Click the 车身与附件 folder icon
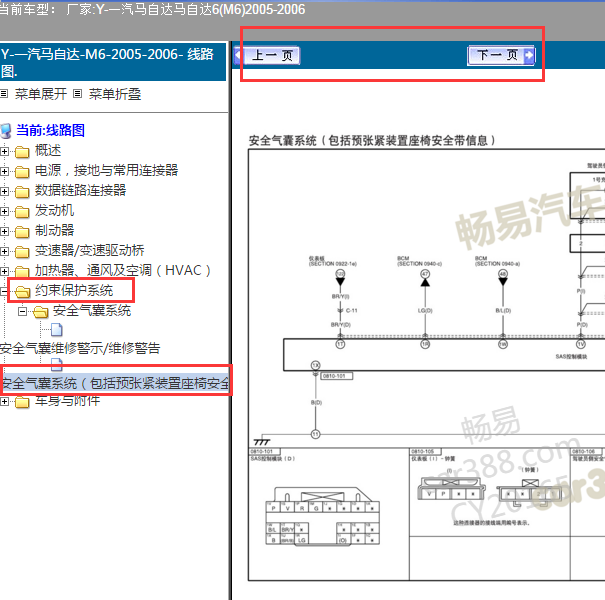The image size is (605, 600). point(22,402)
